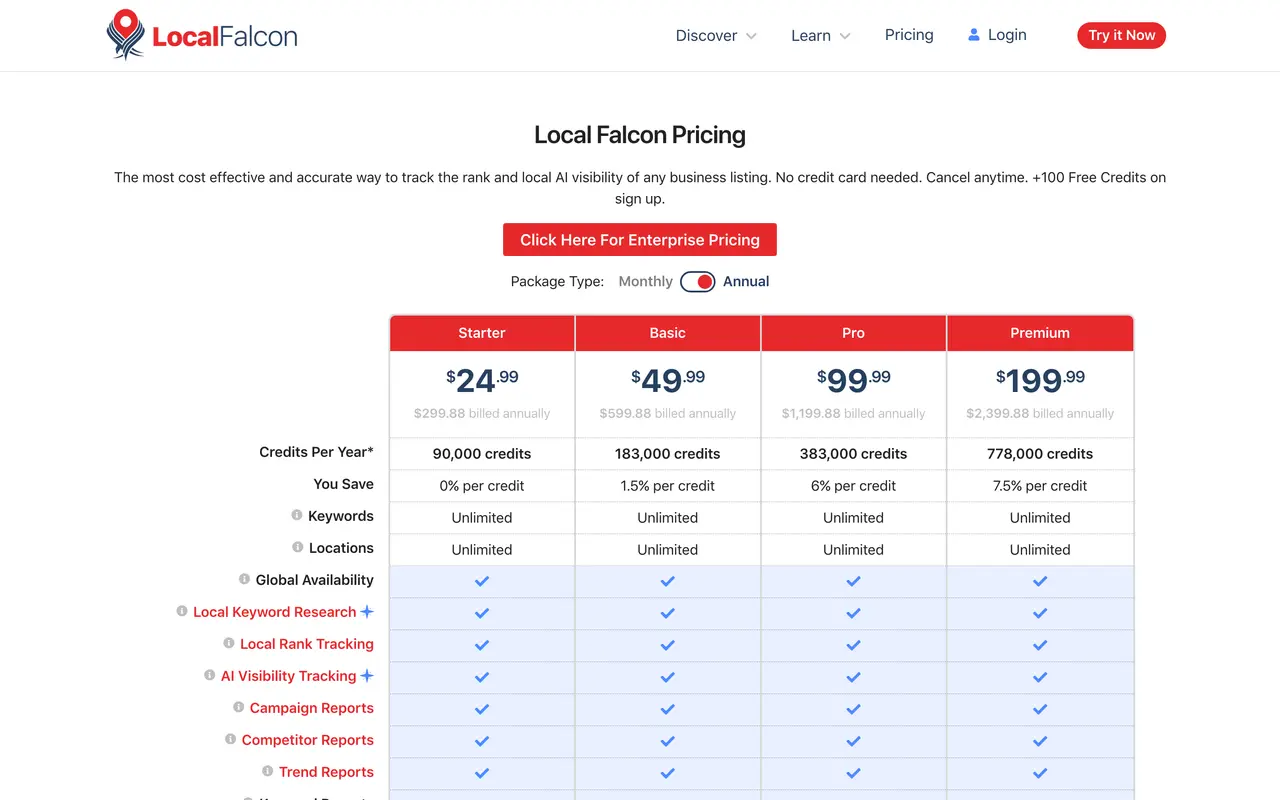Select the Monthly package type label
1280x800 pixels.
(x=645, y=282)
